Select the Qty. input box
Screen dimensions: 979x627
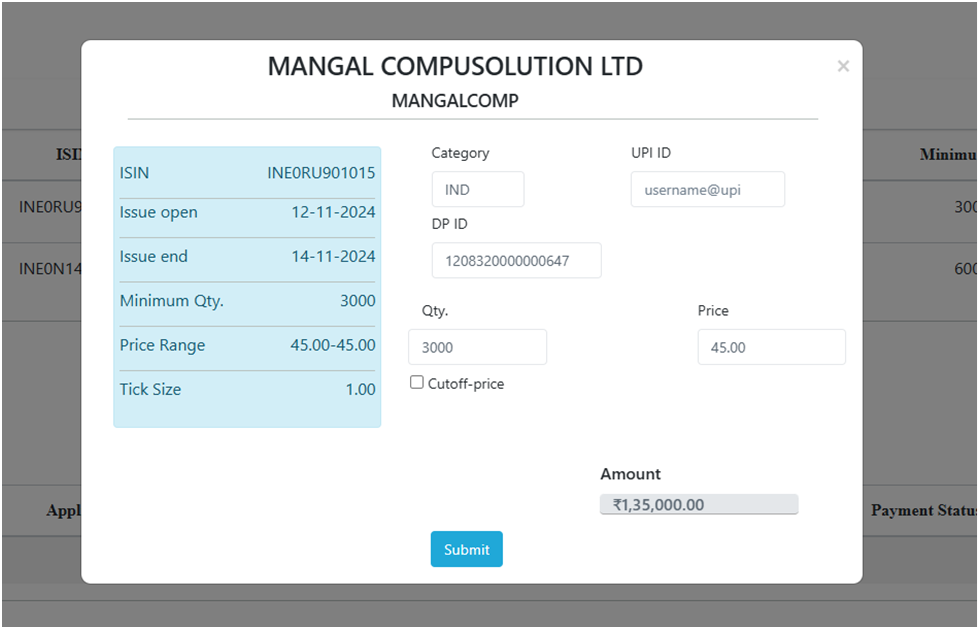[x=478, y=347]
